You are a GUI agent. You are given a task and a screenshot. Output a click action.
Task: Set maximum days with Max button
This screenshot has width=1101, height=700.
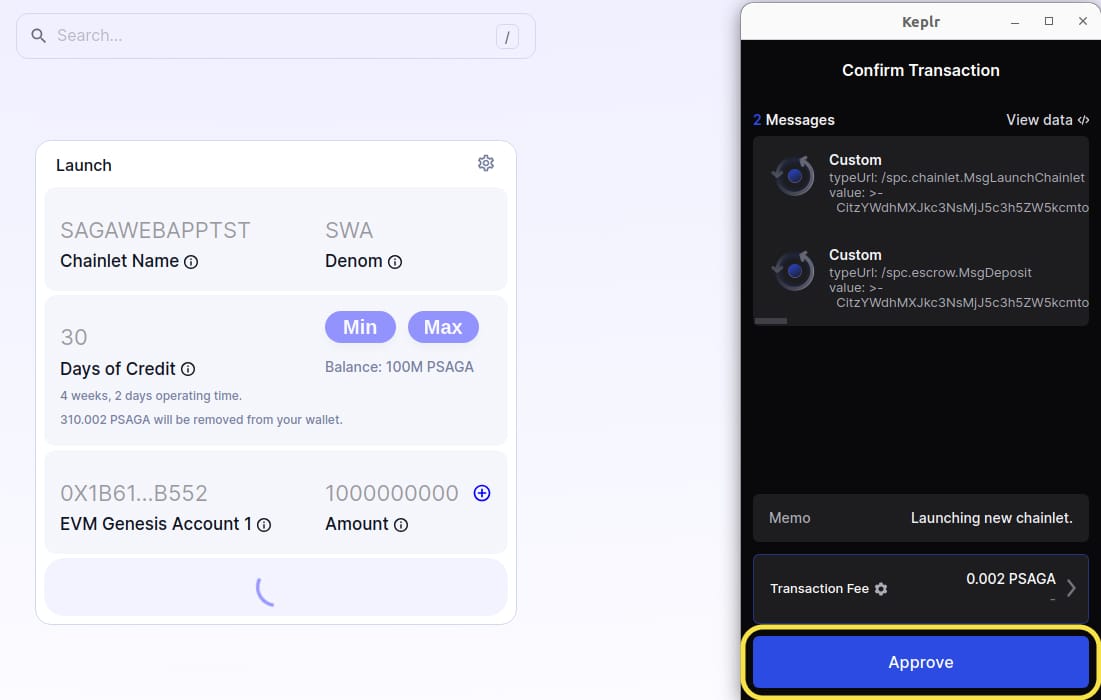[443, 327]
